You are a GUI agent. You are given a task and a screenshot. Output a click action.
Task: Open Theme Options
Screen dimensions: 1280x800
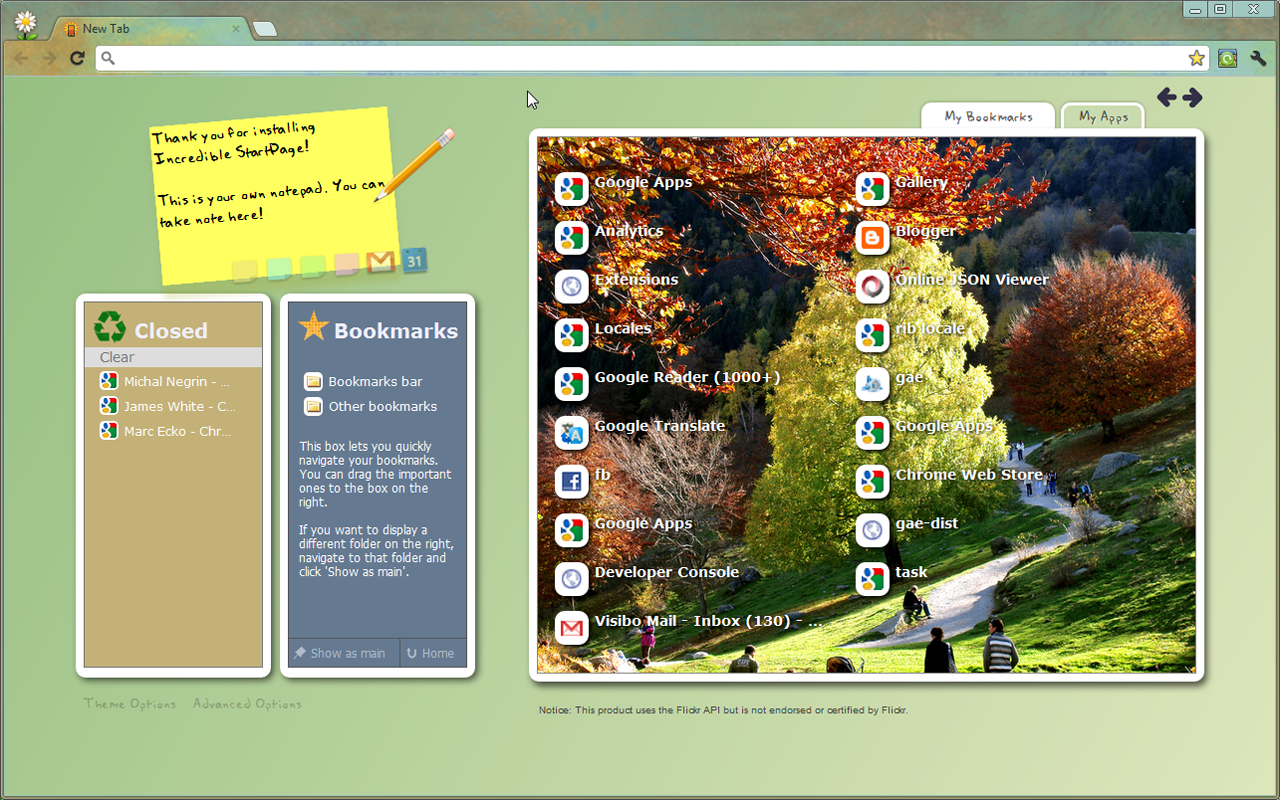(x=130, y=703)
